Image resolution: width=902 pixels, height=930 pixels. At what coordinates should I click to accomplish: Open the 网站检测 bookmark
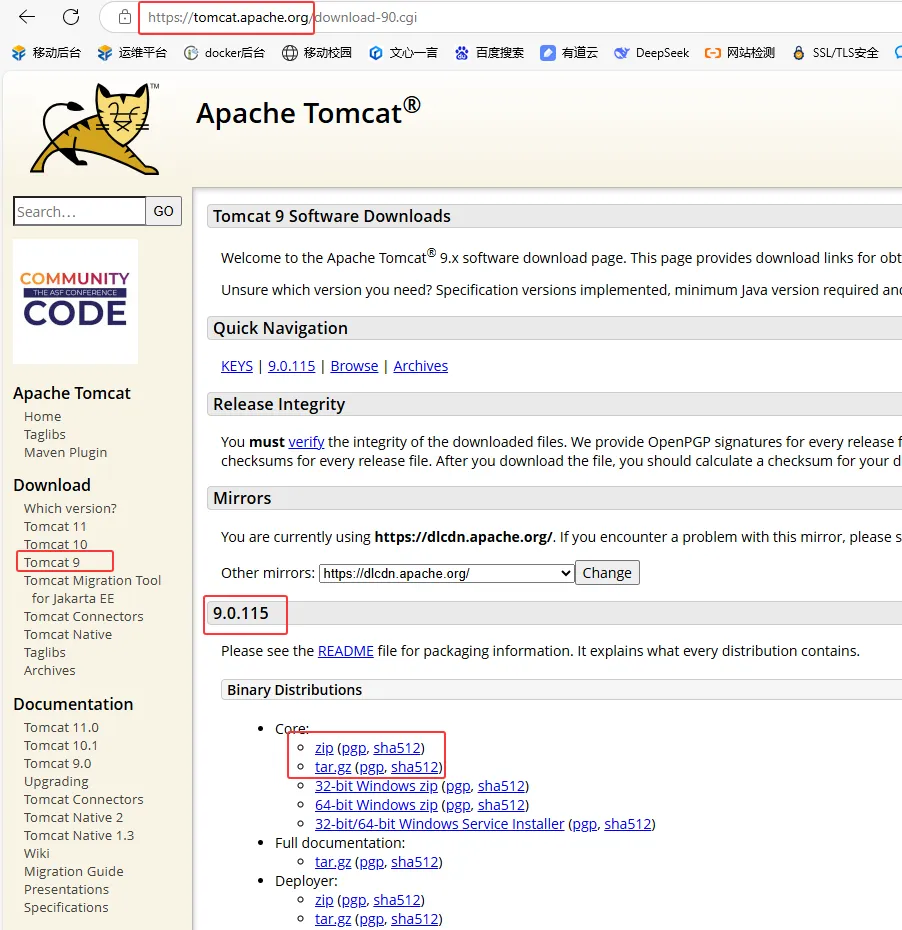coord(740,53)
